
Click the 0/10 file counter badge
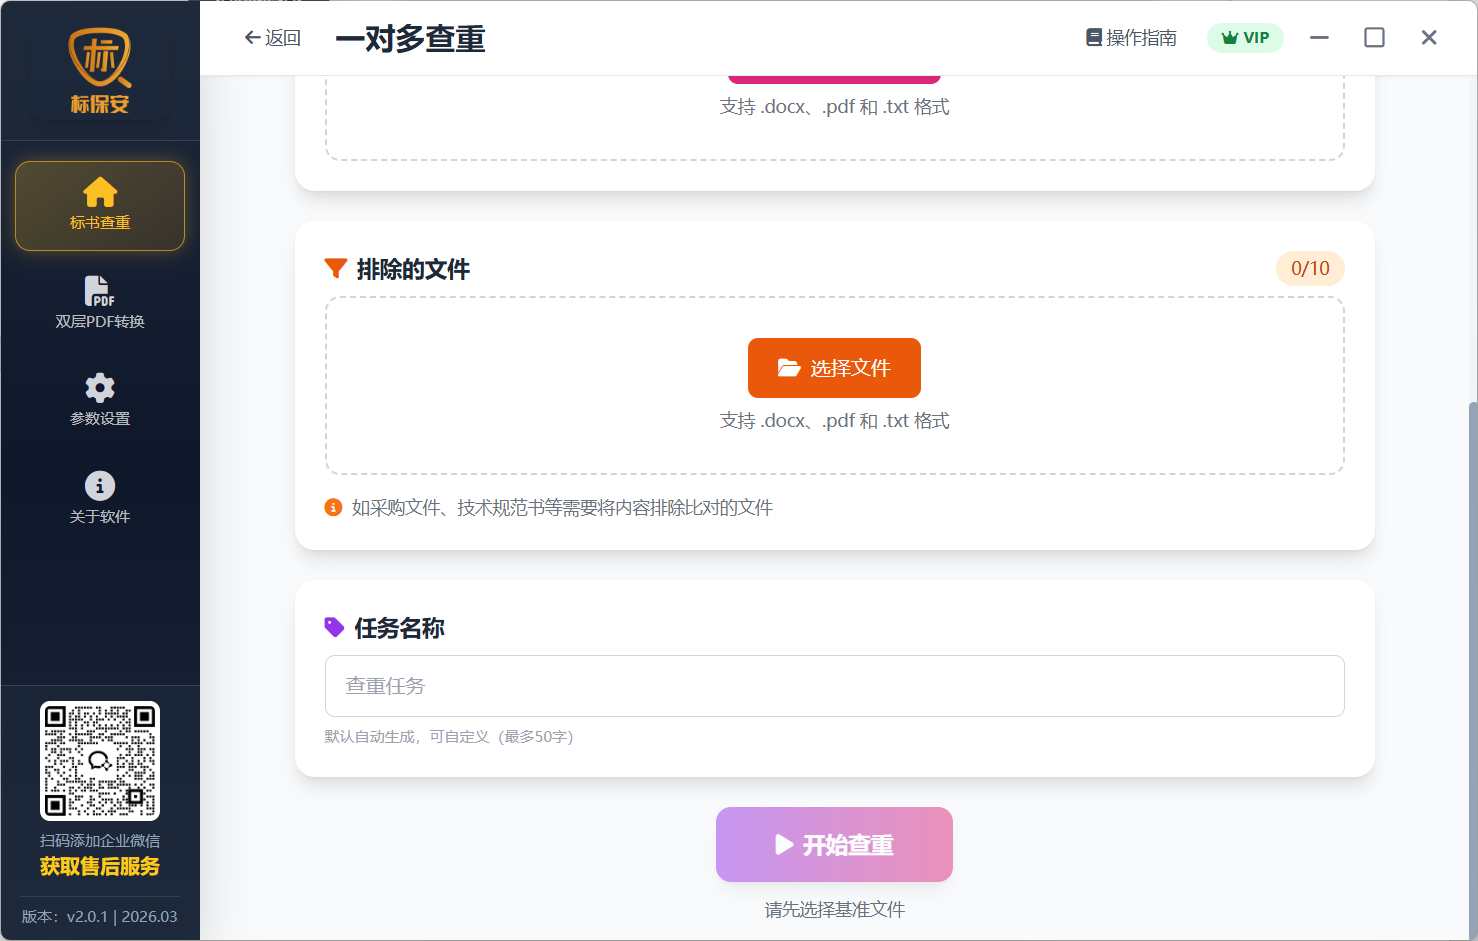point(1310,268)
